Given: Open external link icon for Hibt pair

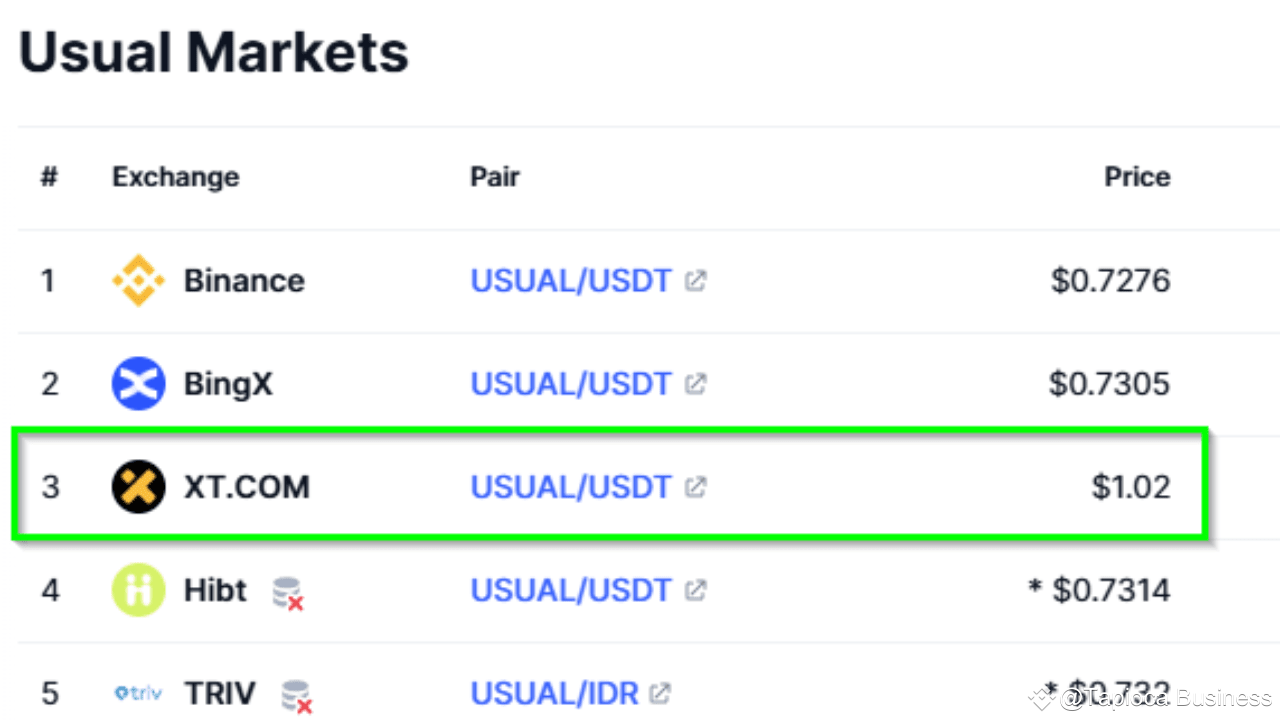Looking at the screenshot, I should [695, 590].
